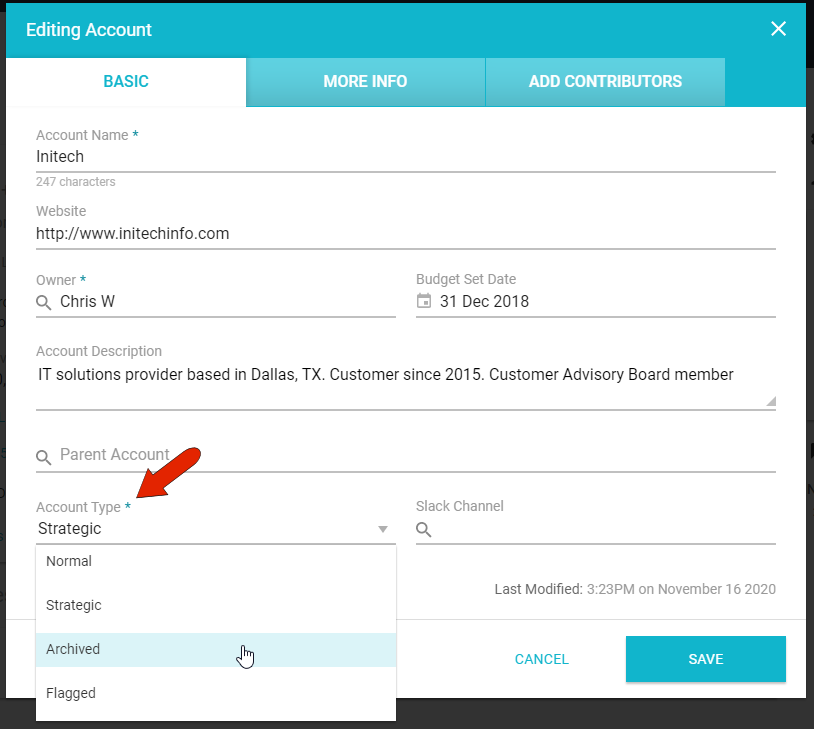
Task: Click CANCEL to discard changes
Action: tap(541, 659)
